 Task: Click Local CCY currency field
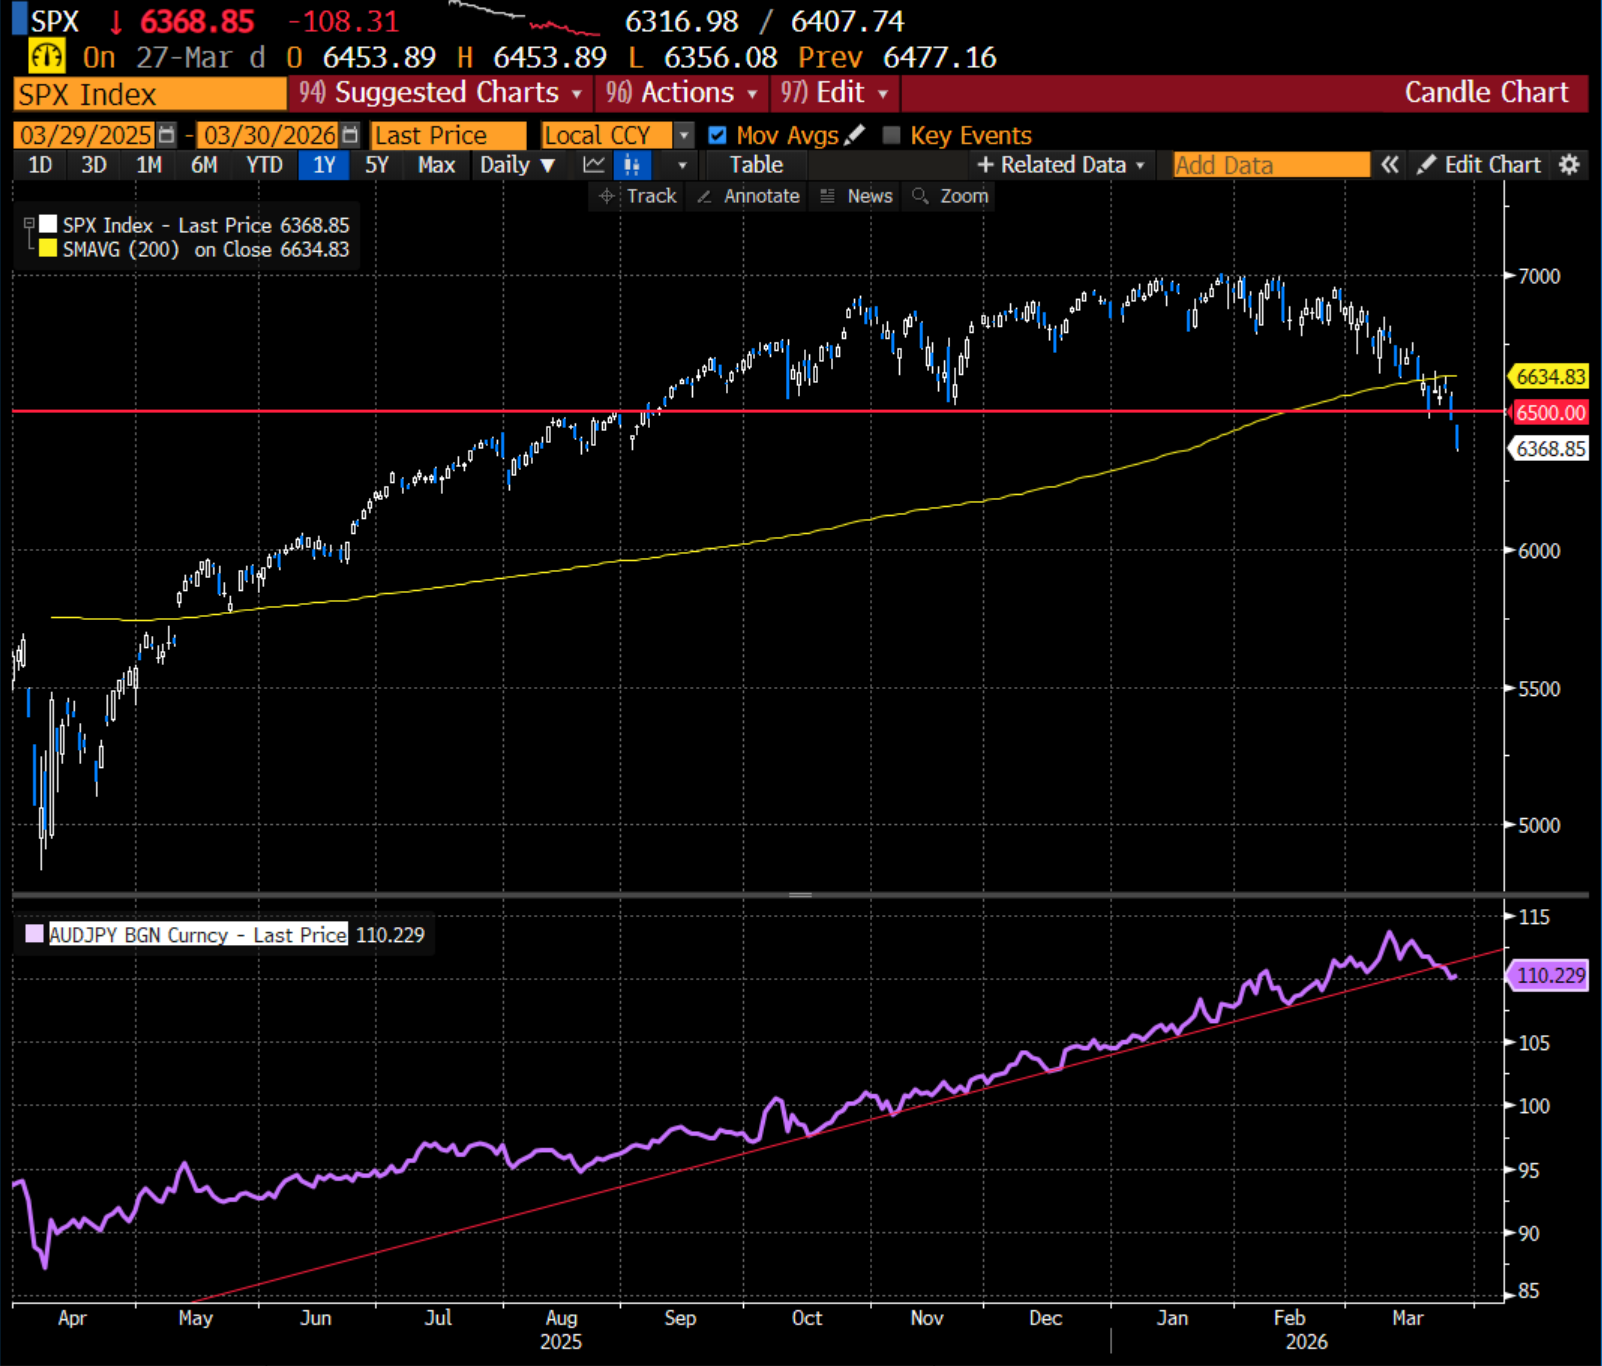pos(607,135)
